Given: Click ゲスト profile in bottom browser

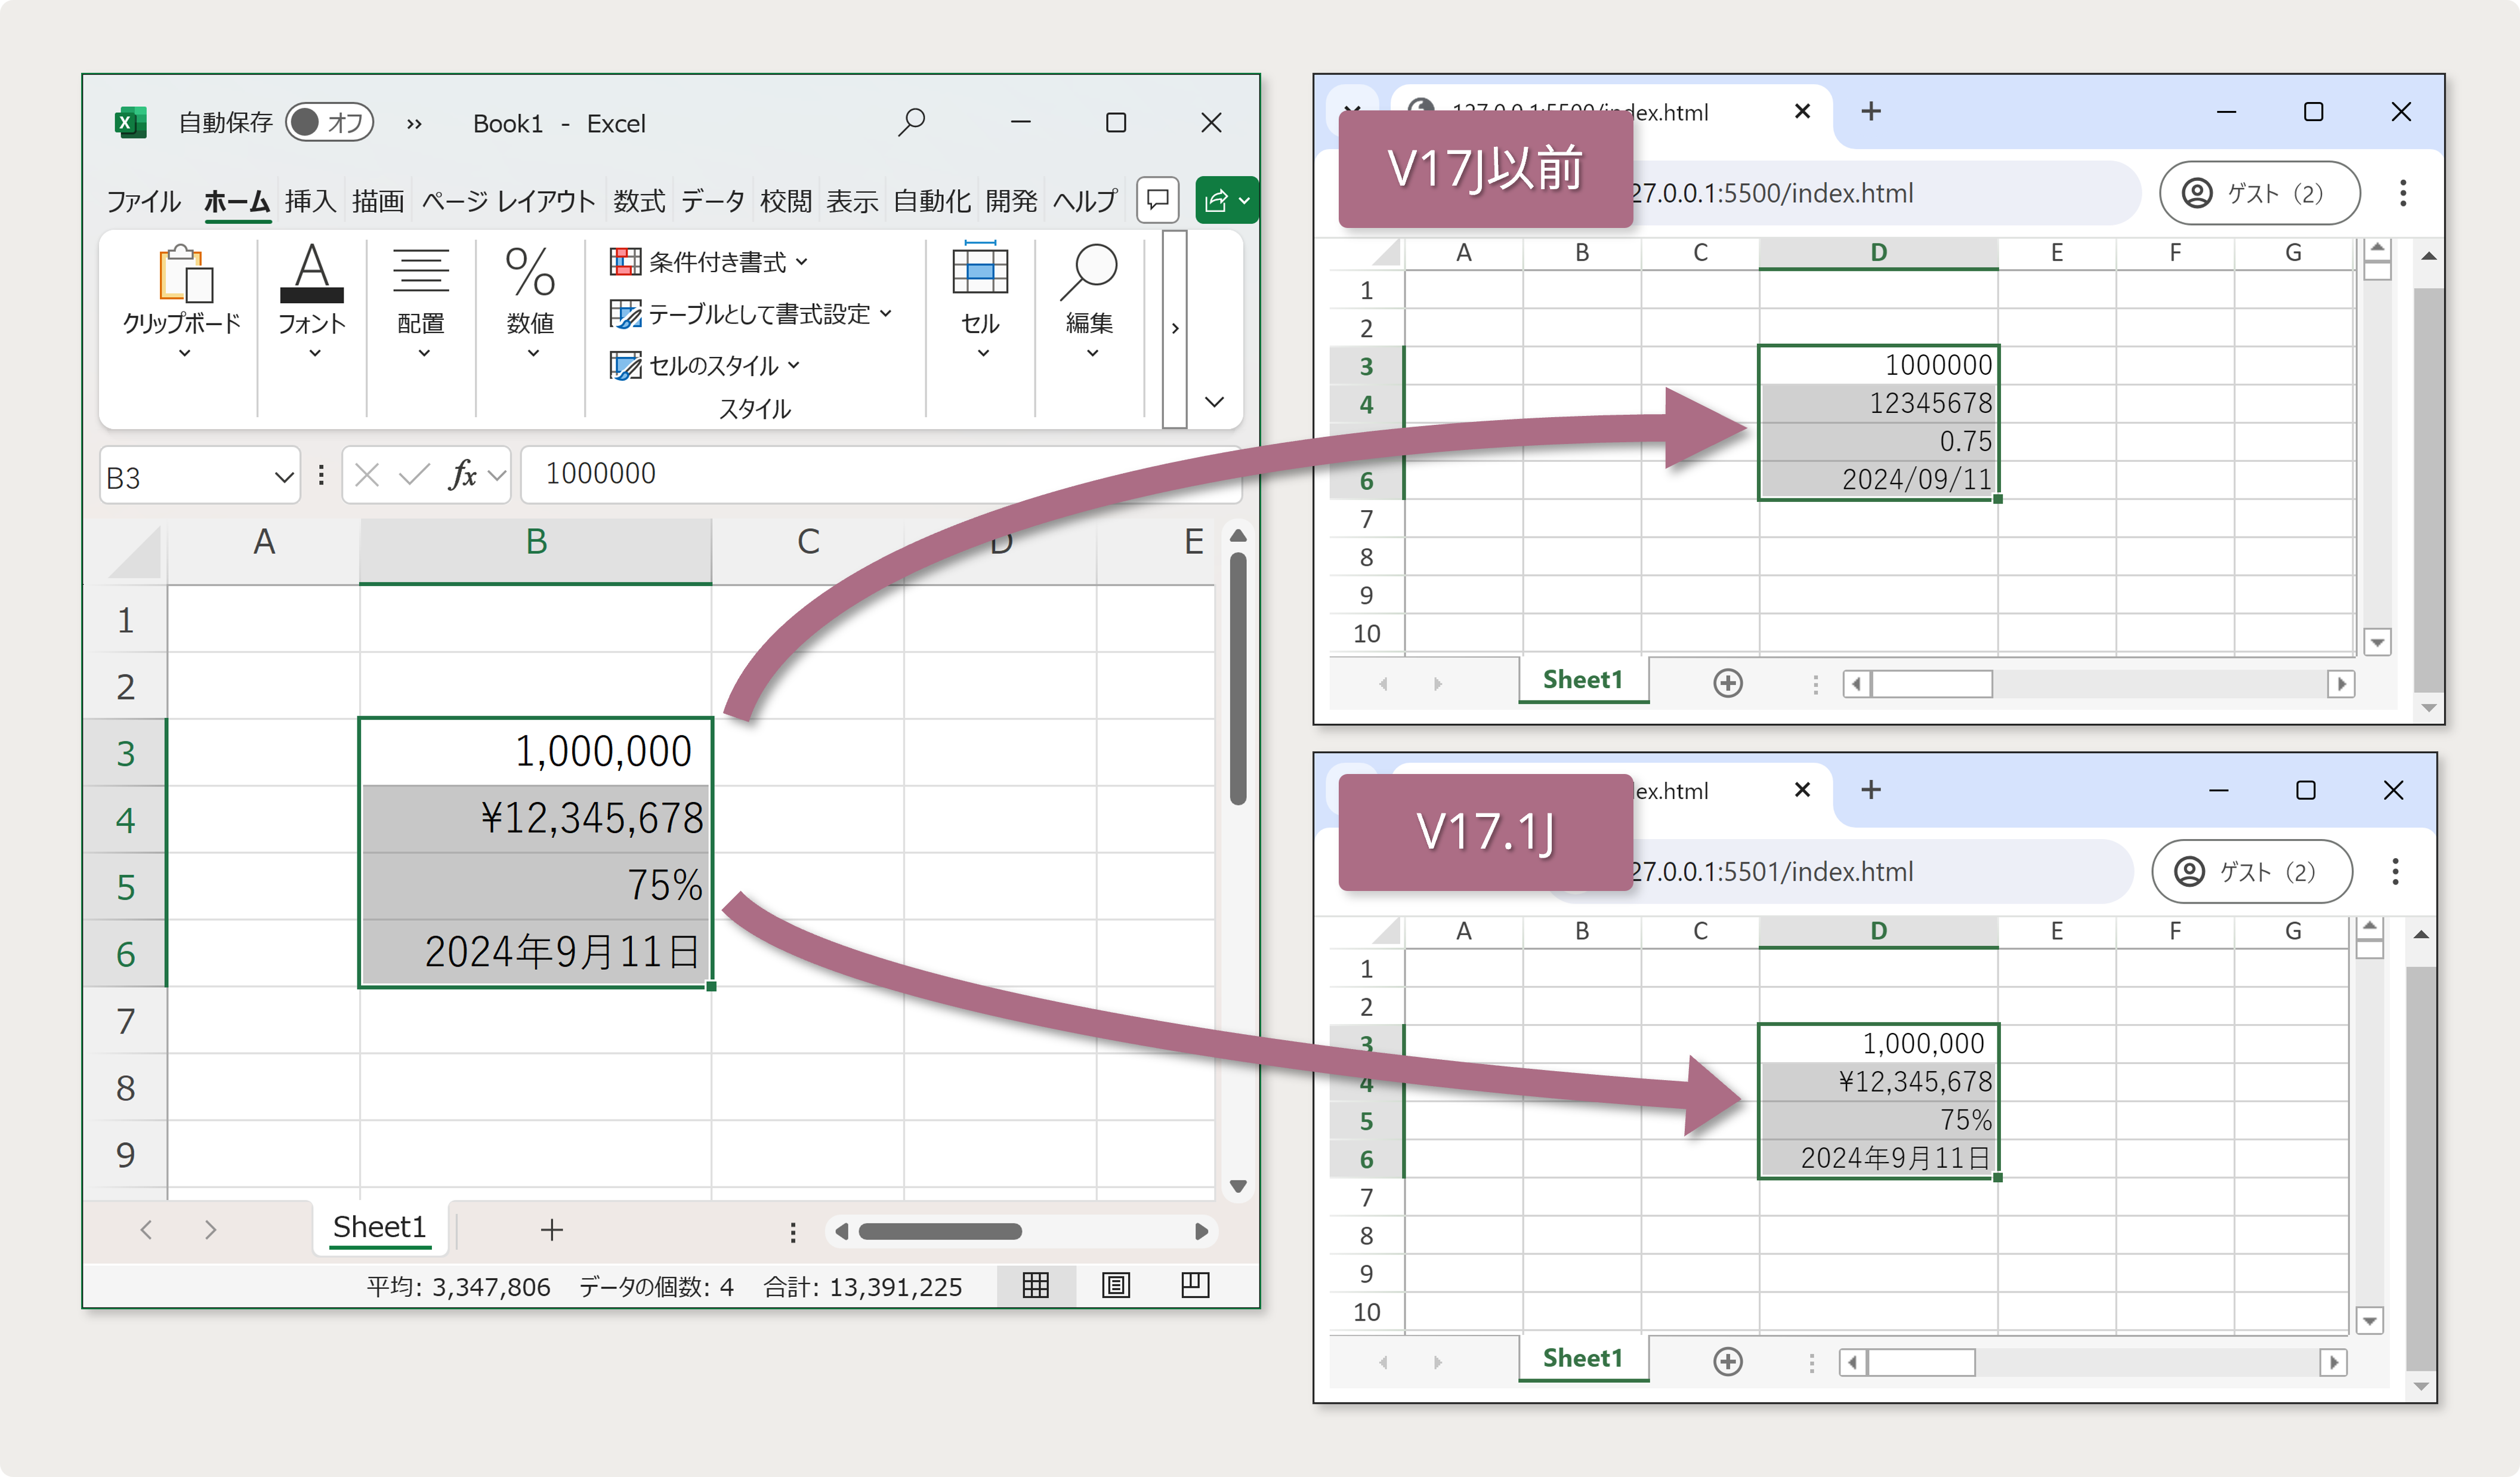Looking at the screenshot, I should 2251,872.
